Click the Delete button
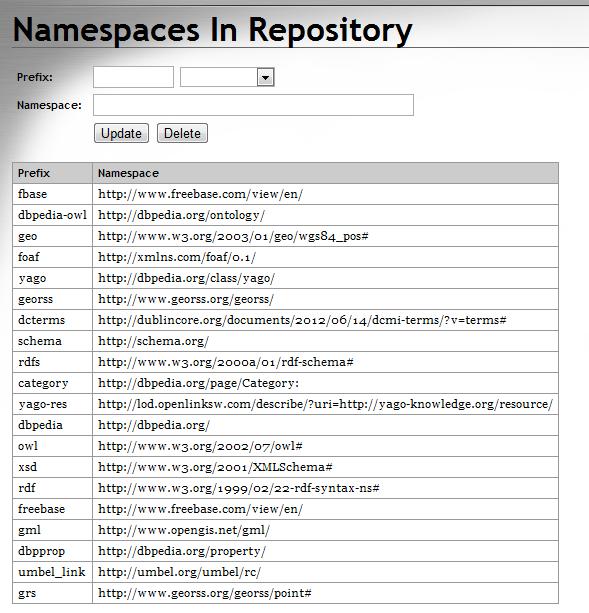 pyautogui.click(x=182, y=133)
